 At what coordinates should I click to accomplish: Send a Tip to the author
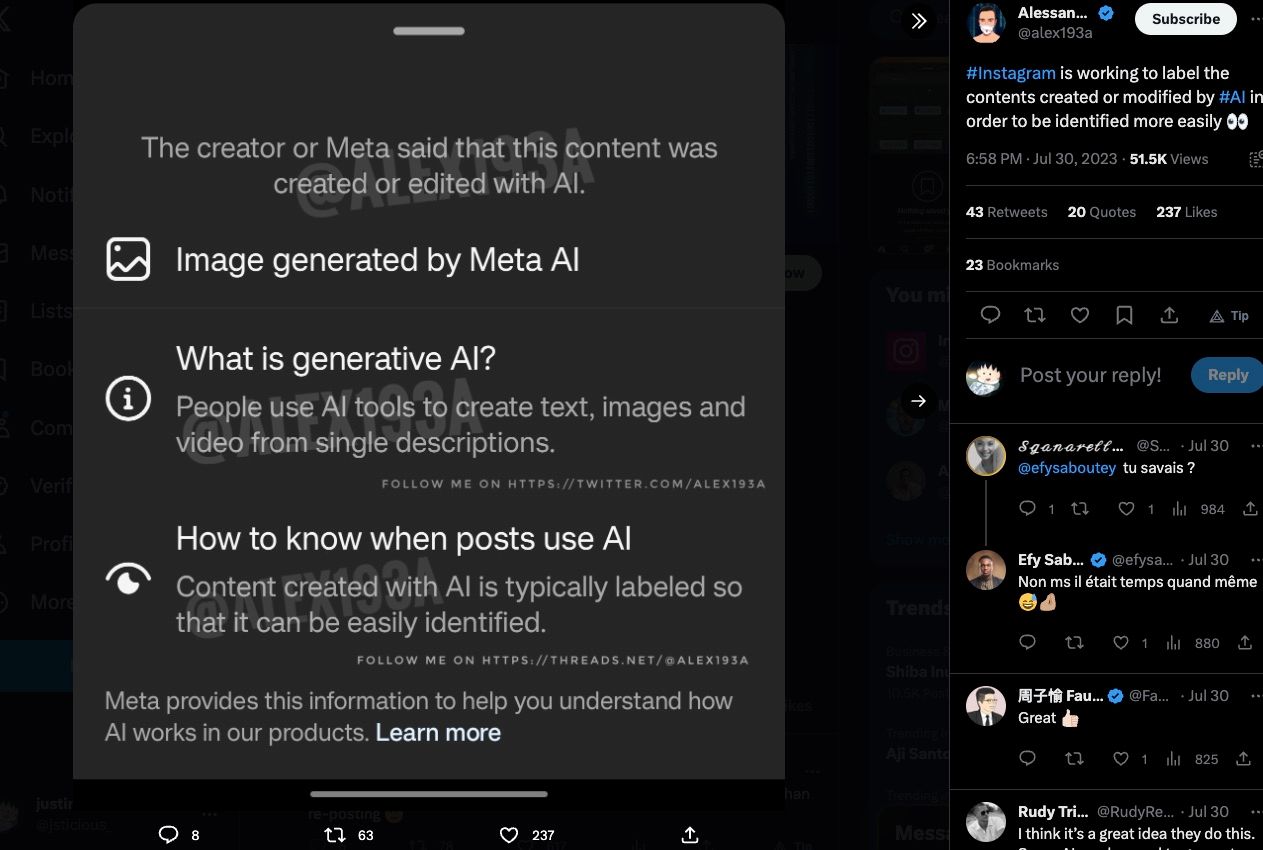(x=1229, y=315)
